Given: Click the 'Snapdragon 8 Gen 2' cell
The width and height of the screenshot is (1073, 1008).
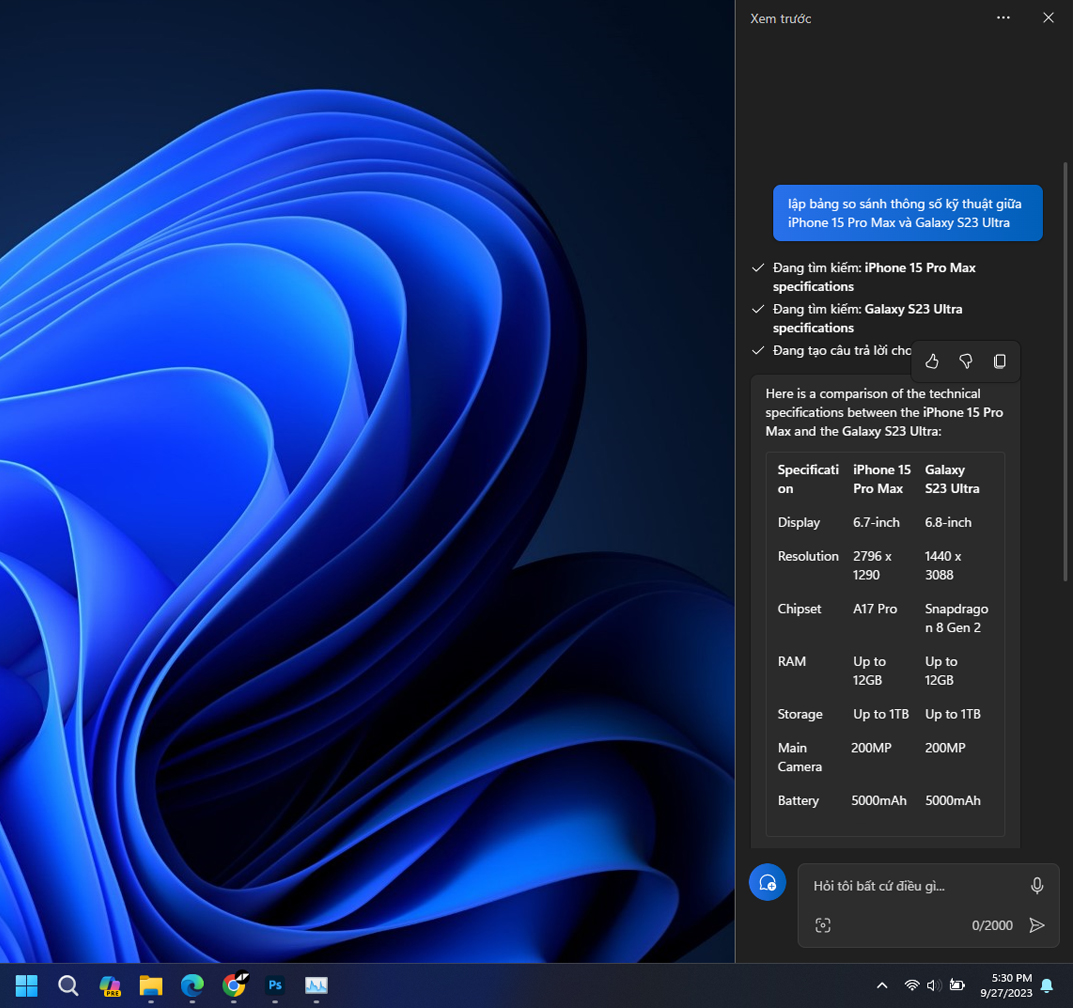Looking at the screenshot, I should [956, 618].
